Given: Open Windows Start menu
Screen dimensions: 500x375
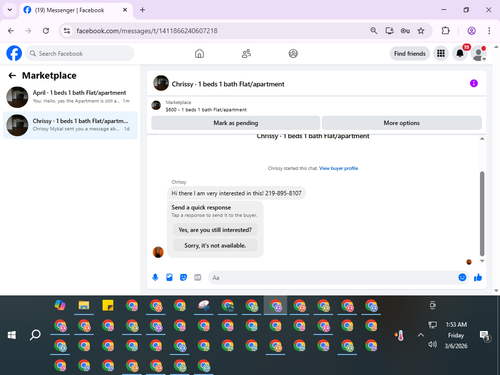Looking at the screenshot, I should click(x=12, y=335).
